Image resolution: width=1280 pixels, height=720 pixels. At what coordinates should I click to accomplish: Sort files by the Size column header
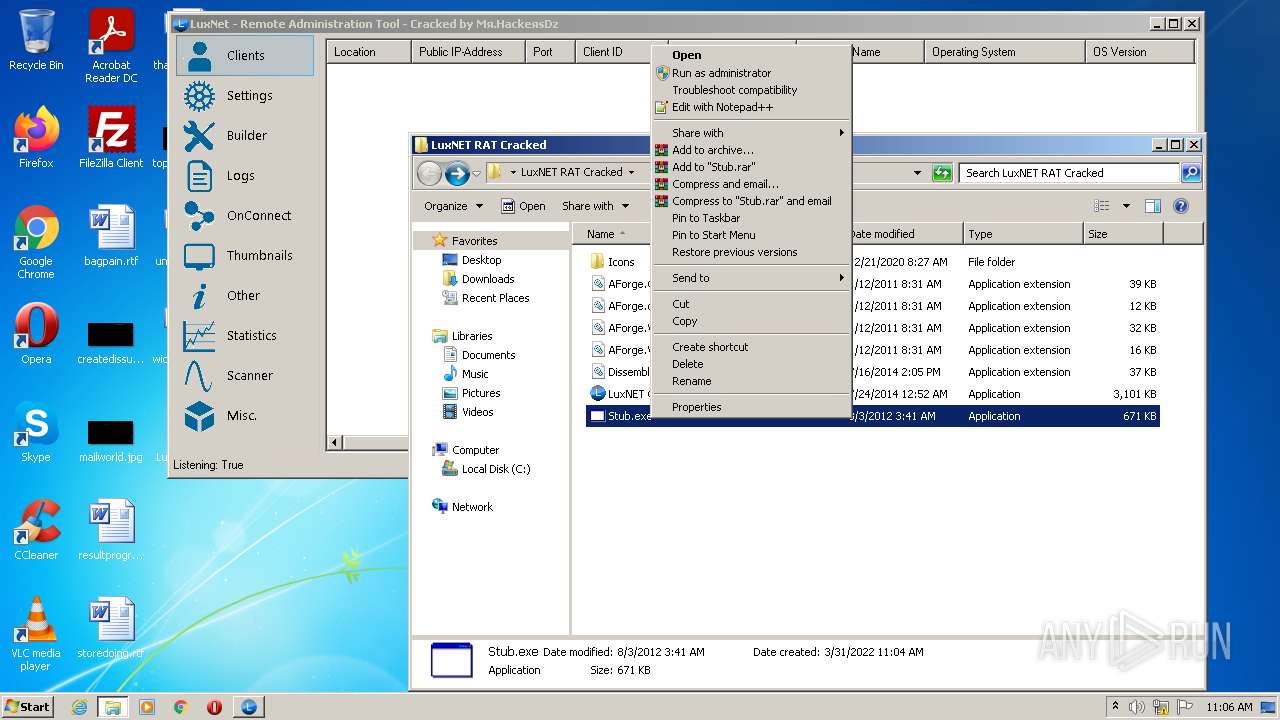[x=1123, y=234]
